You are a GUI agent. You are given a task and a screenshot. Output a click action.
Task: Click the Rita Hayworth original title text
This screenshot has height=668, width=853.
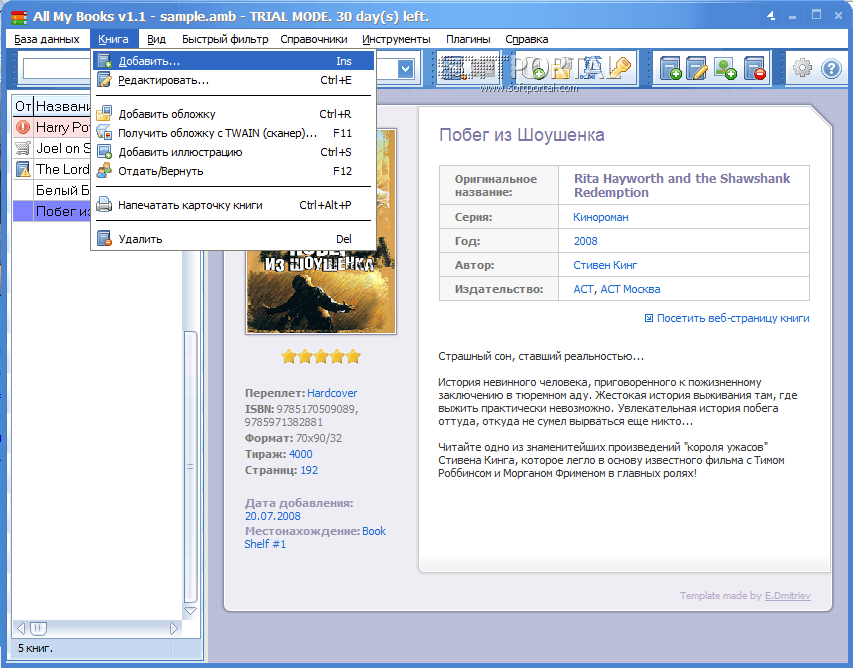[x=682, y=185]
